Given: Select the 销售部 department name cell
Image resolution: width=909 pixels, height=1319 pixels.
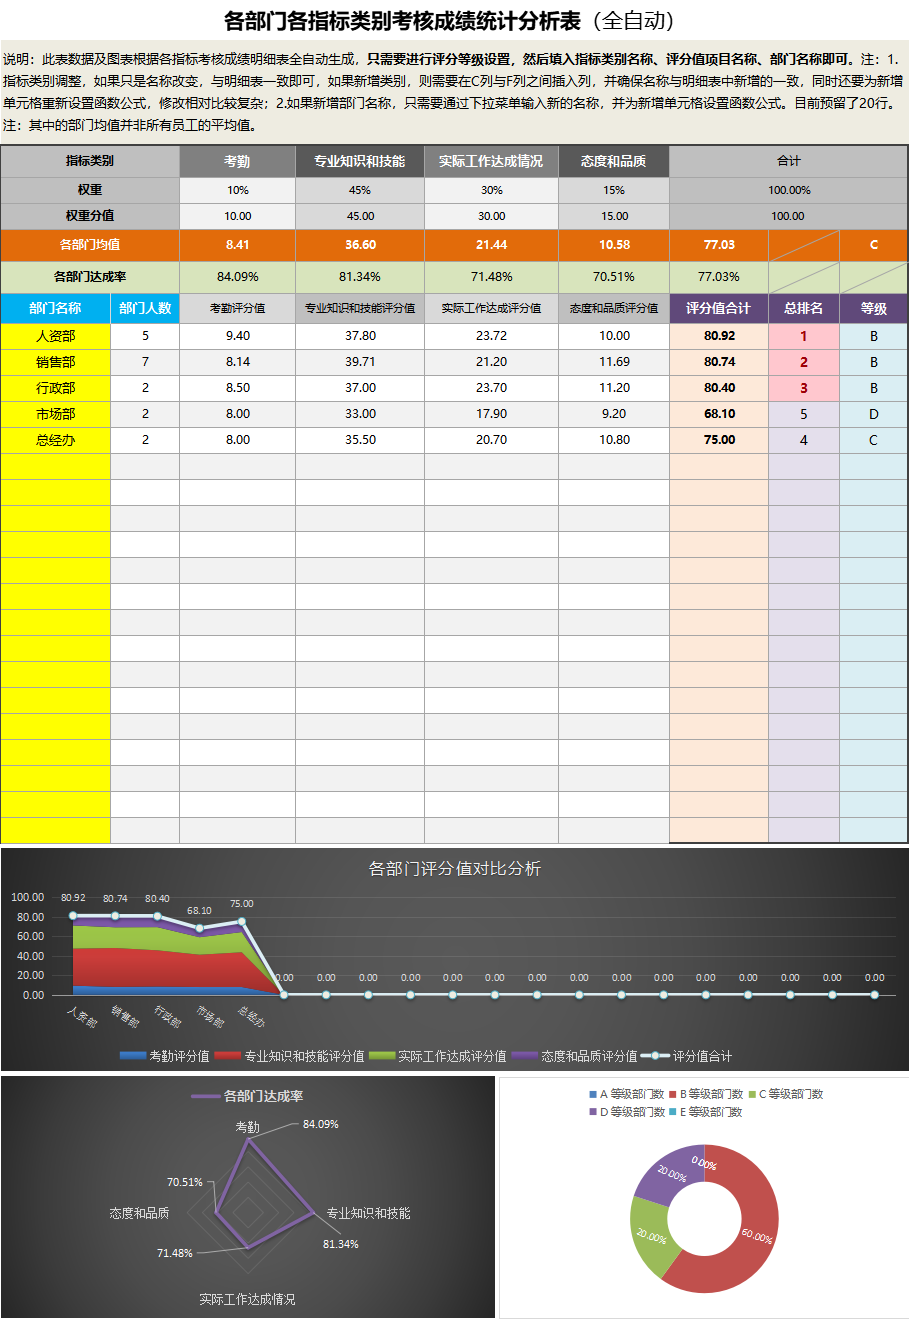Looking at the screenshot, I should pos(55,362).
